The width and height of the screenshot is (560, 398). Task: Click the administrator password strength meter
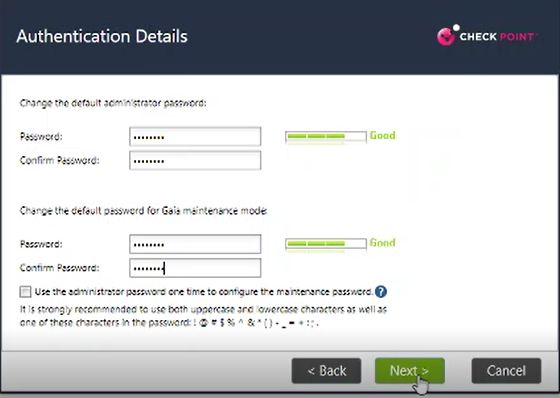[326, 136]
